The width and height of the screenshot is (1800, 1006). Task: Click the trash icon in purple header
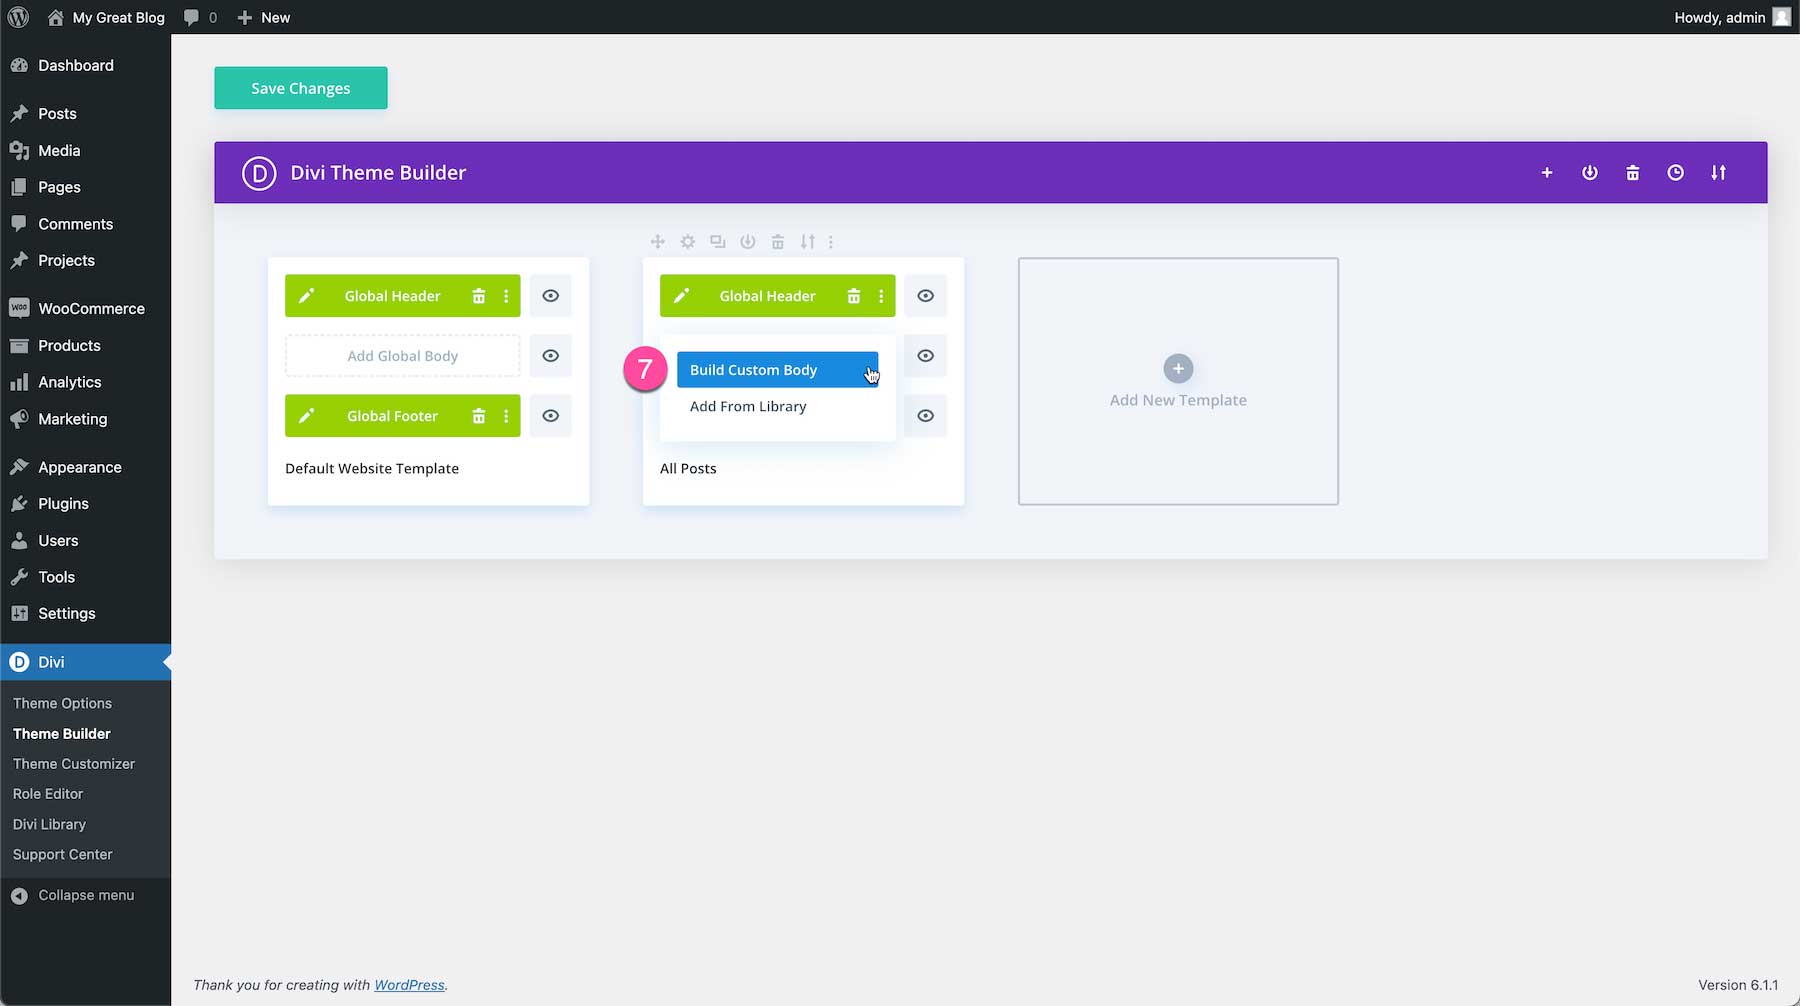point(1633,173)
